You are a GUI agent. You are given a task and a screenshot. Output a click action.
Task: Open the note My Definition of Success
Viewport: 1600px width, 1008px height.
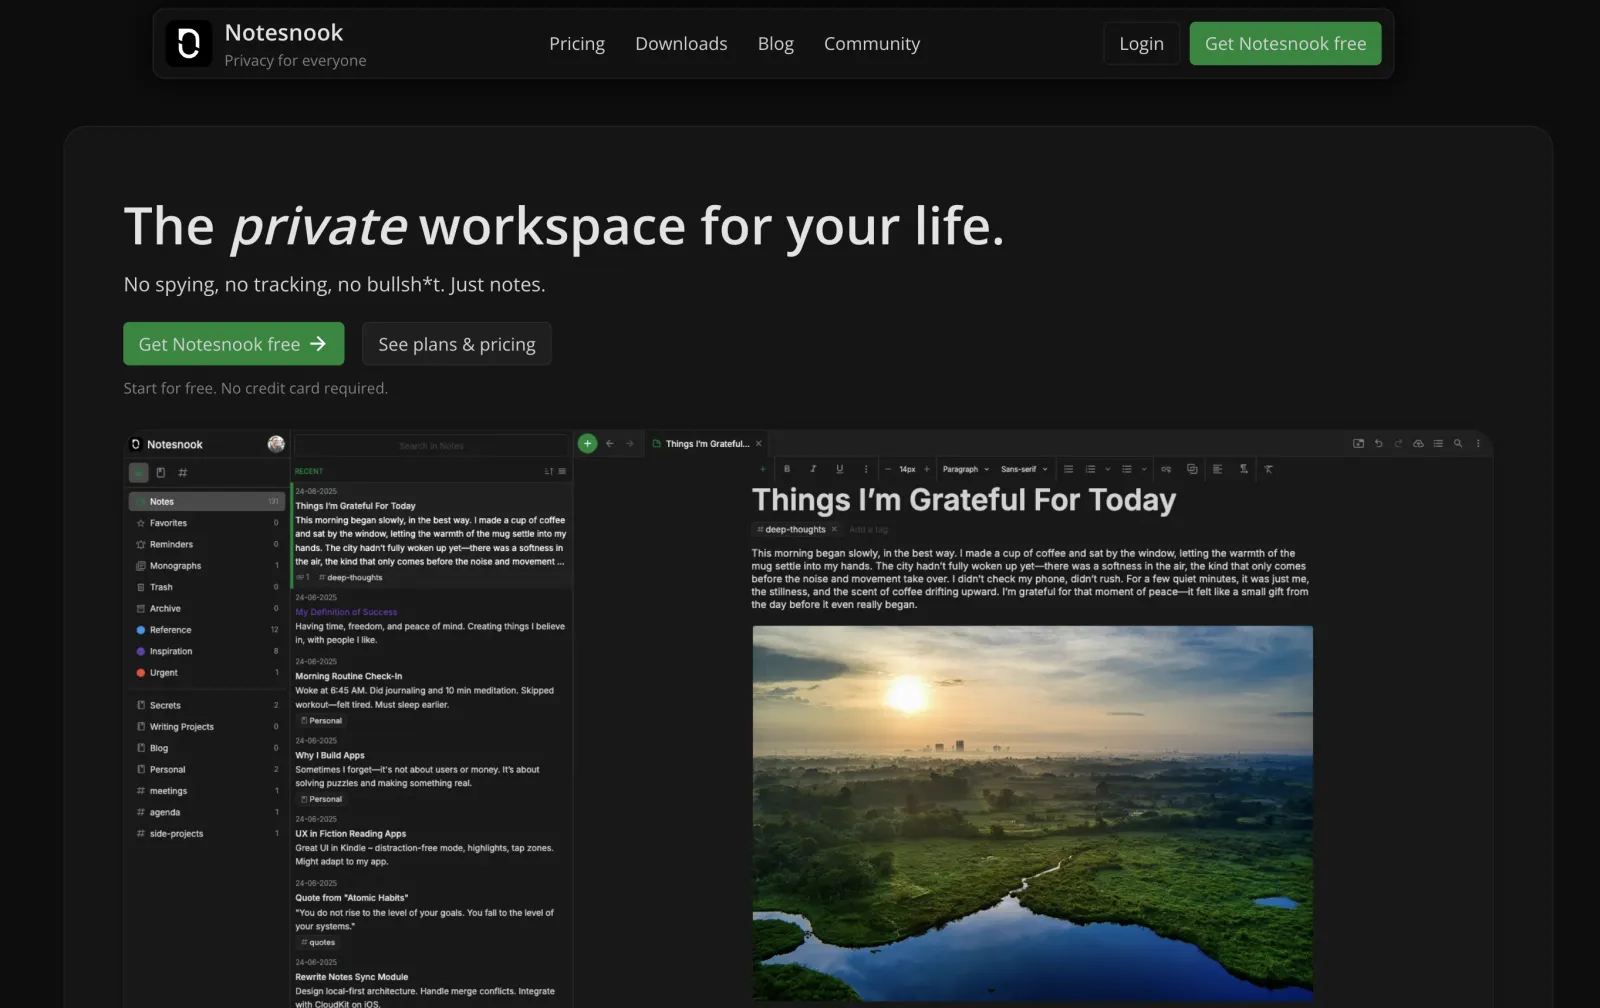431,619
